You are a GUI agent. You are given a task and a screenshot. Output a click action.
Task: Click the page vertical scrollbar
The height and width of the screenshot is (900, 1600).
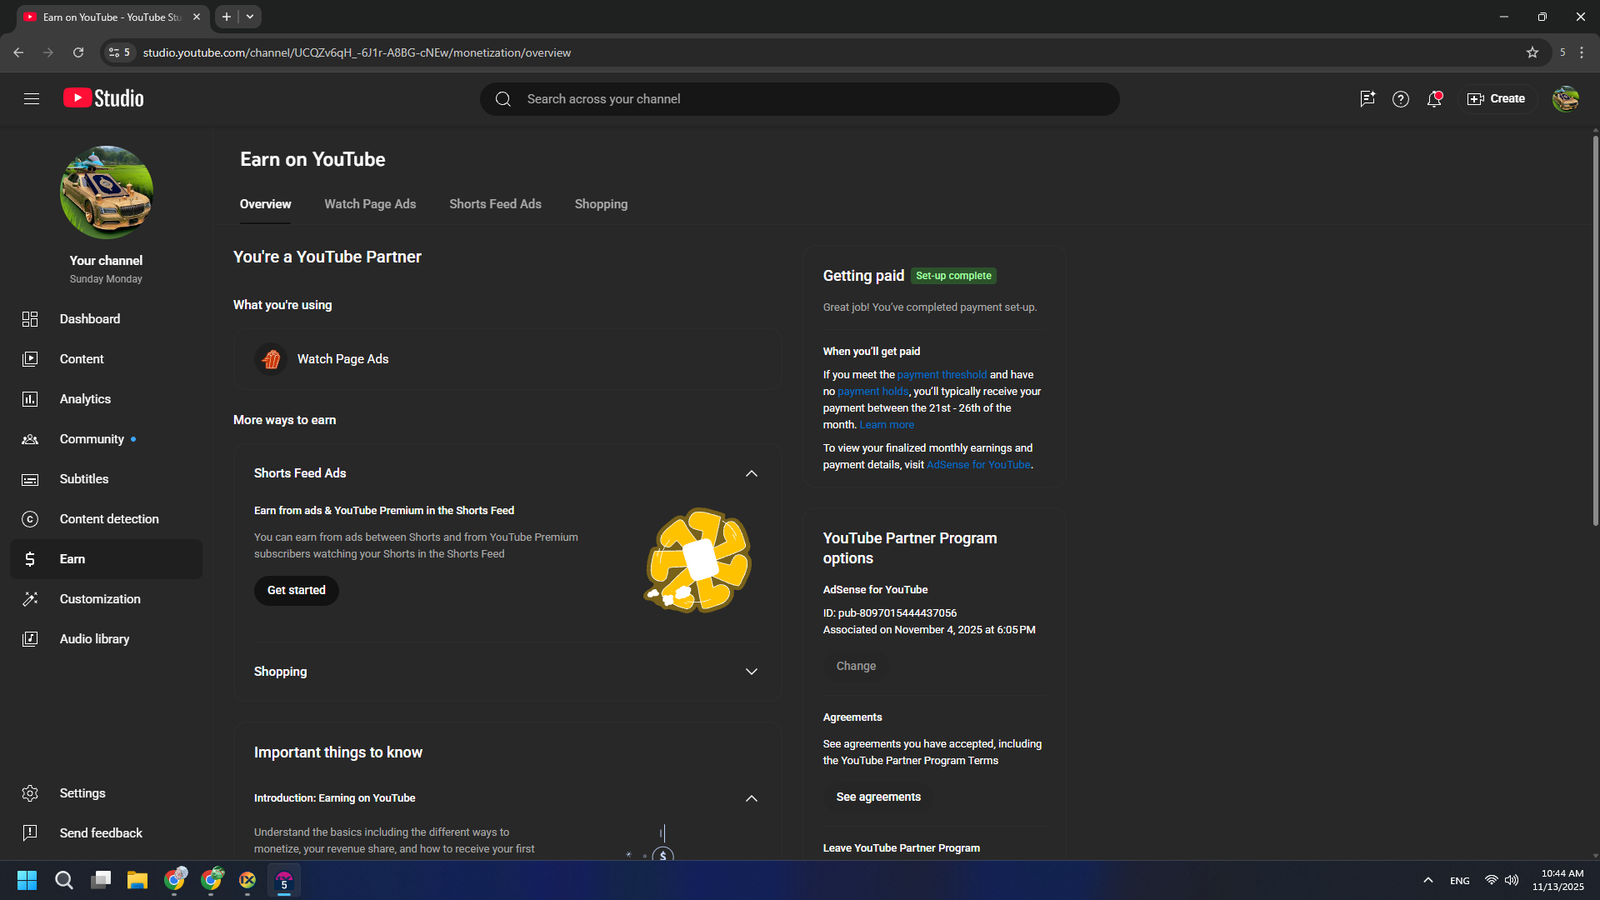coord(1595,330)
